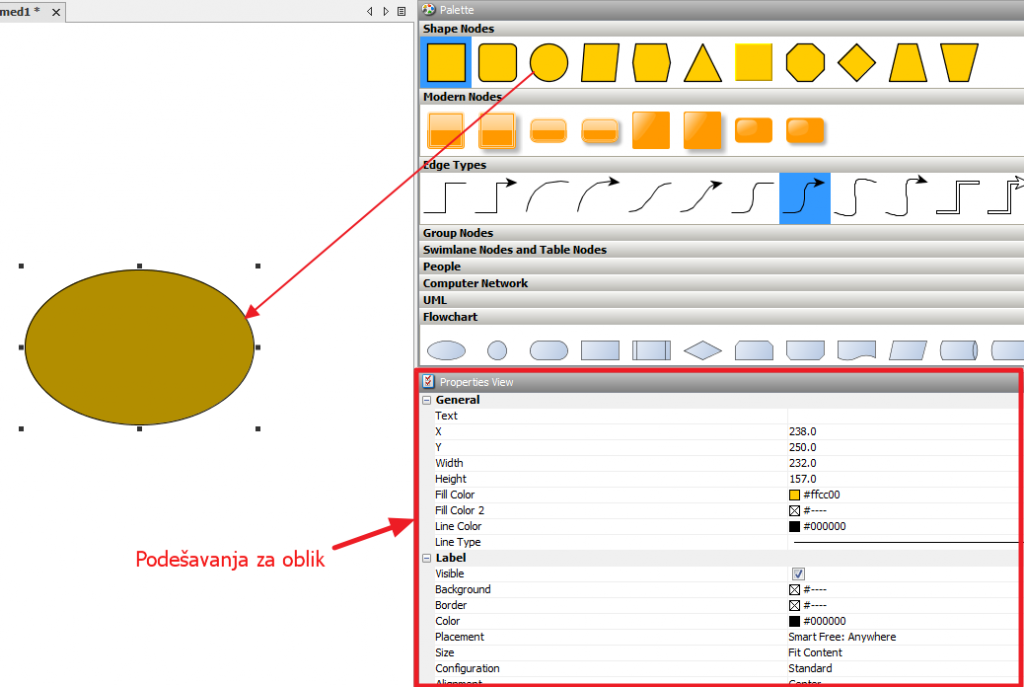1024x687 pixels.
Task: Open the Line Color #000000 swatch
Action: click(x=794, y=526)
